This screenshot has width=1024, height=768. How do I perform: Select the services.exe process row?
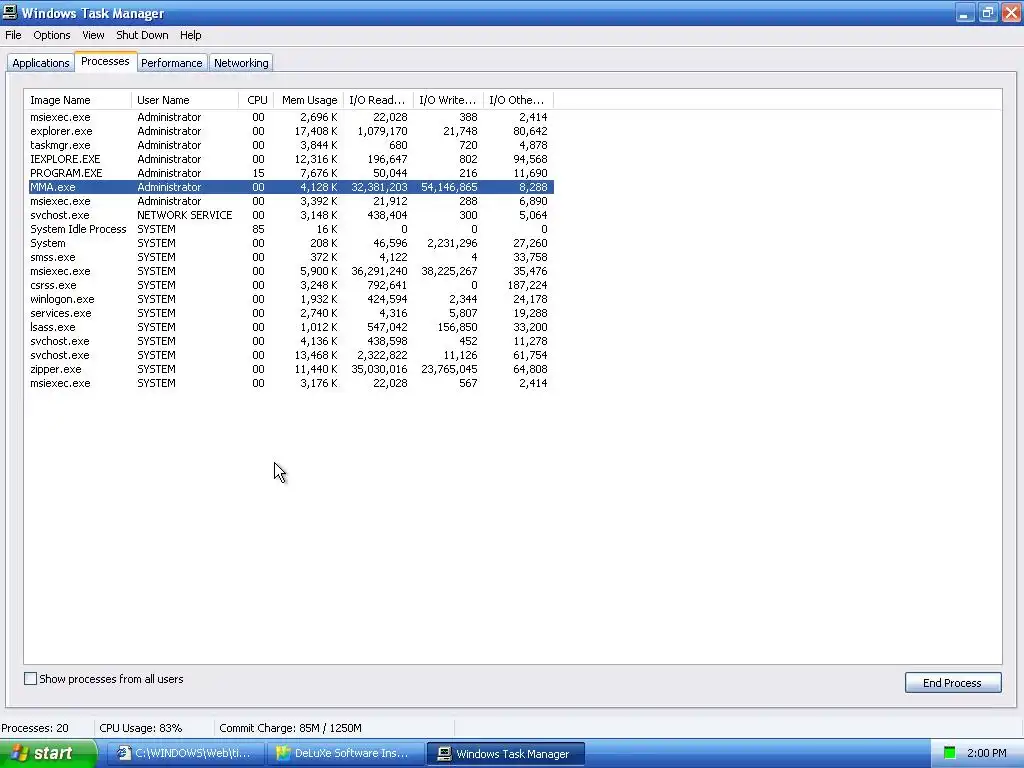pos(289,313)
